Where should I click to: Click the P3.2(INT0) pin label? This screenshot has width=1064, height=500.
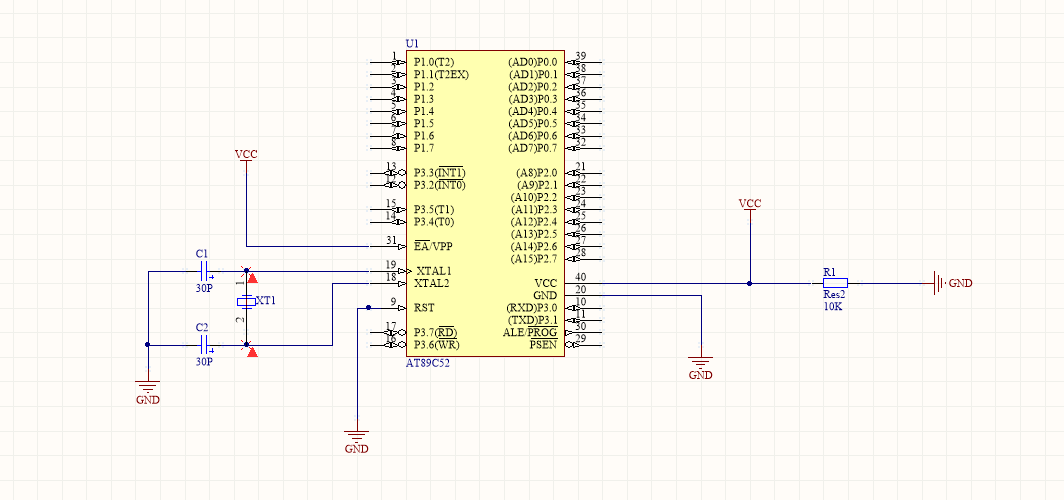[x=440, y=185]
